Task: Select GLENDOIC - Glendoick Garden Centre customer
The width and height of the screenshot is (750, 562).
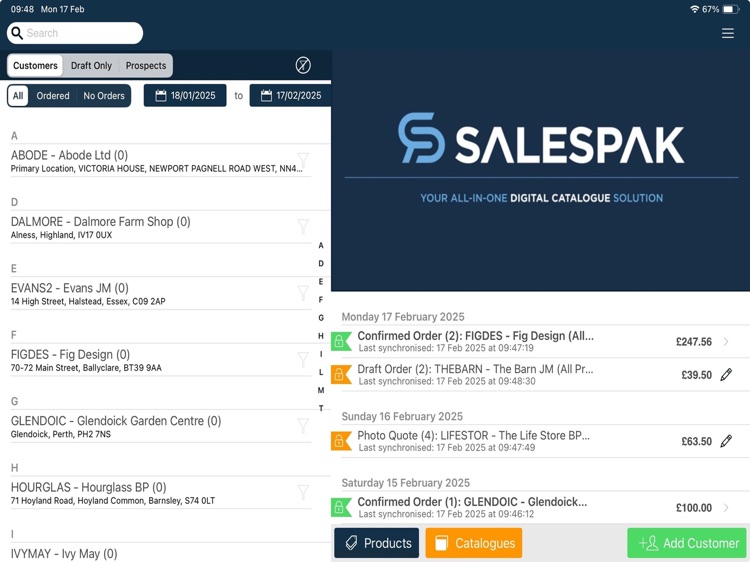Action: pyautogui.click(x=161, y=427)
